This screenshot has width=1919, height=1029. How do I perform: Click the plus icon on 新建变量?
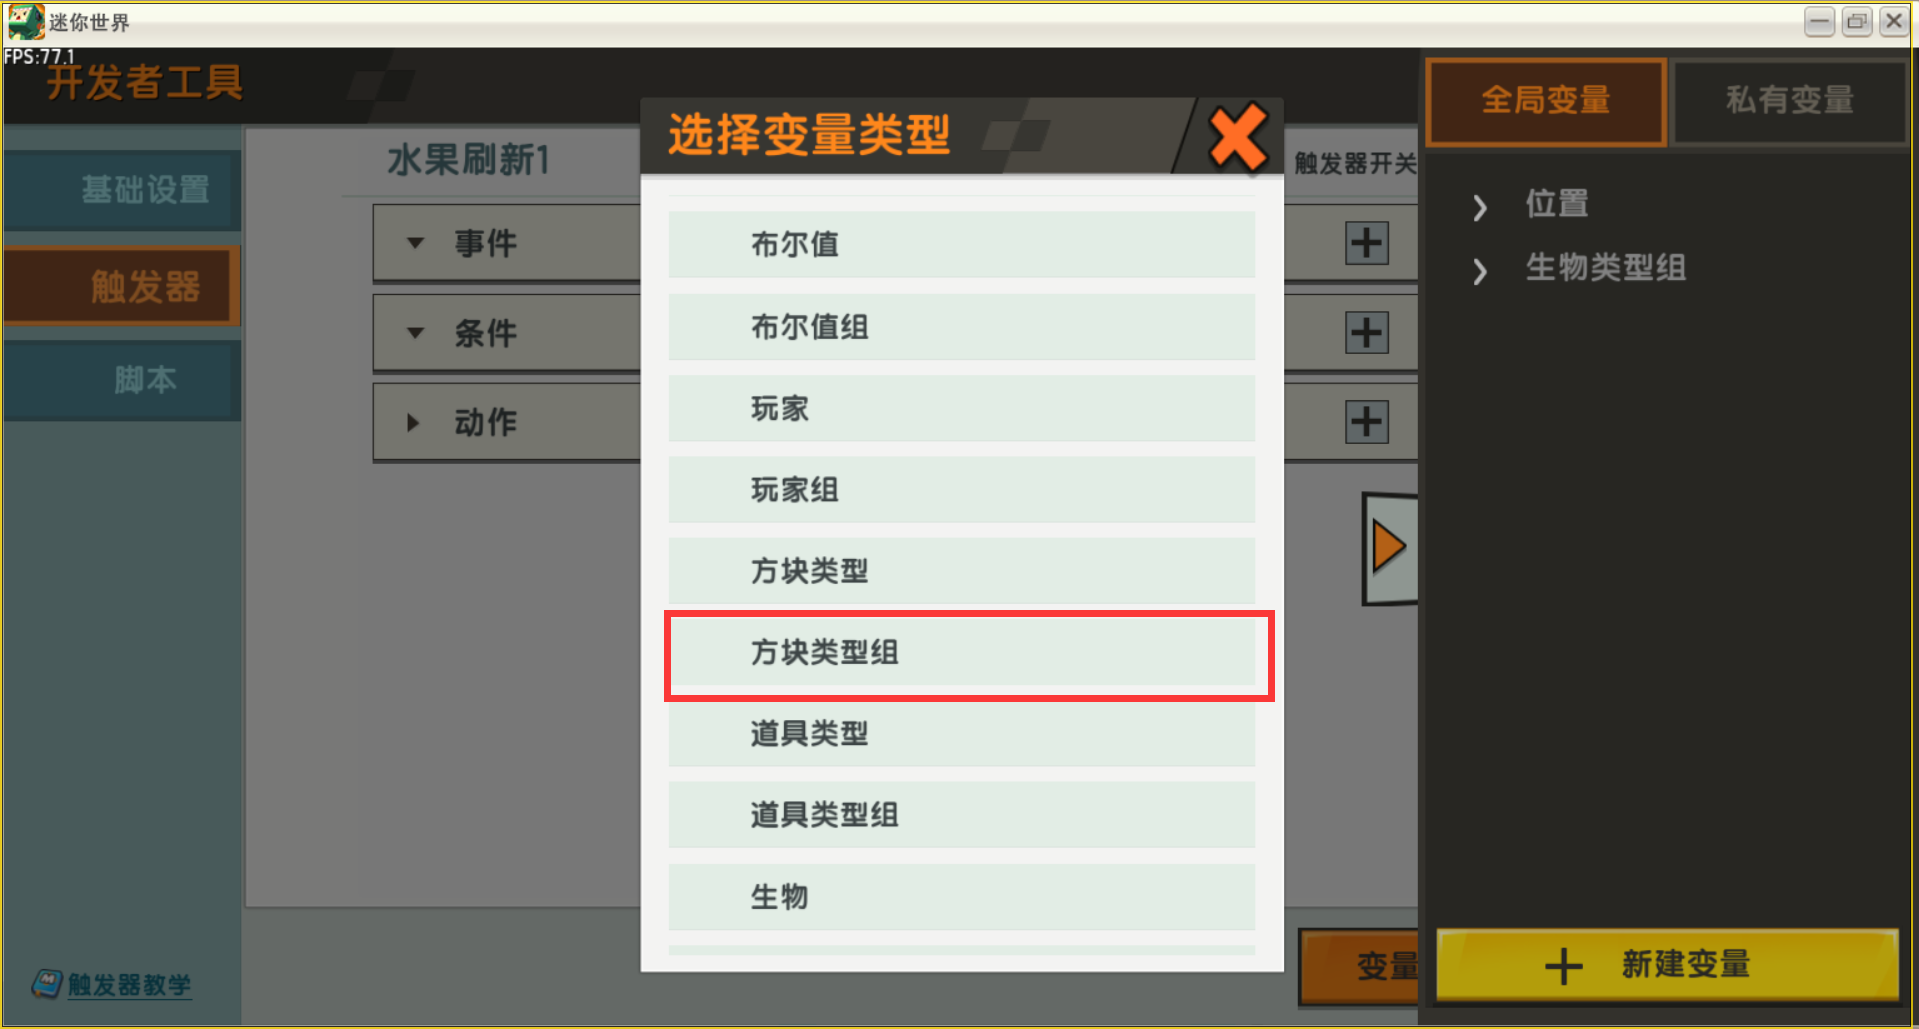1563,966
